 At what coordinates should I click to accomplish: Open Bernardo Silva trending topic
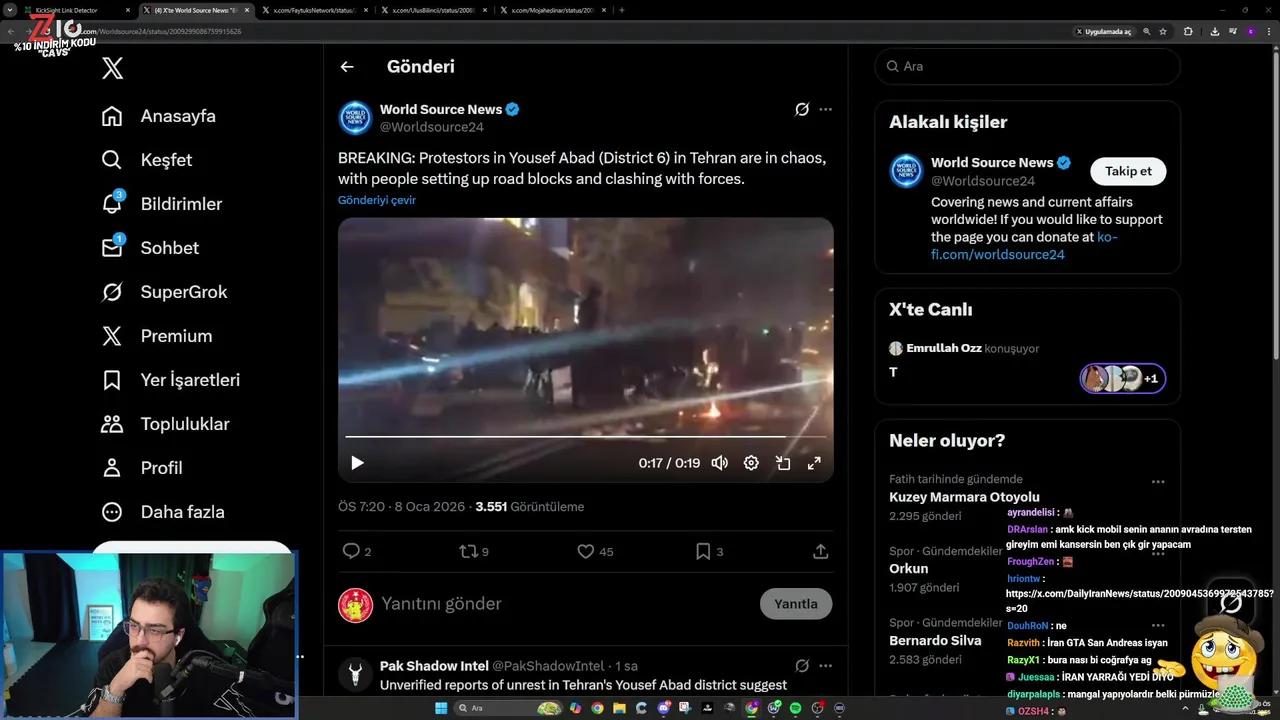[935, 641]
